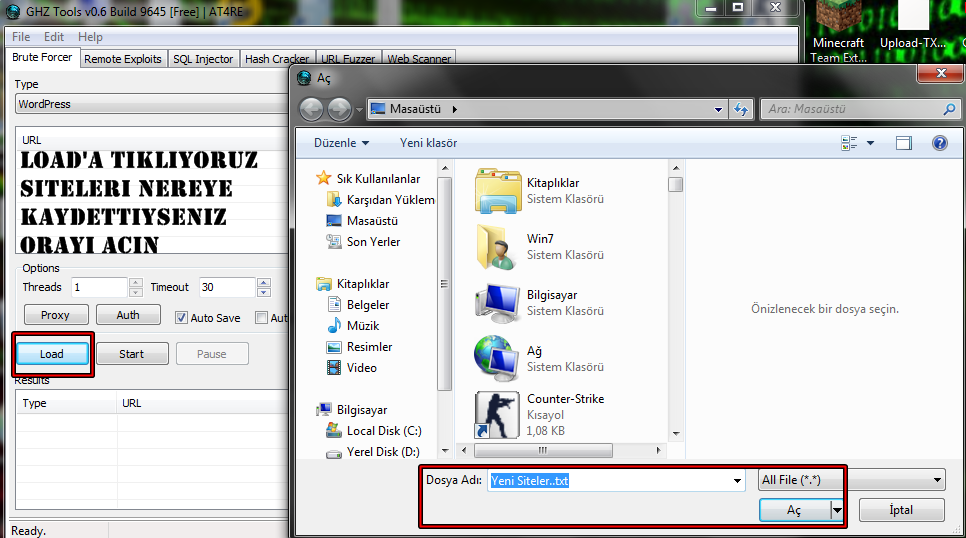Toggle the cut-off Aut checkbox beside Auto Save
Screen dimensions: 966x538
point(261,318)
